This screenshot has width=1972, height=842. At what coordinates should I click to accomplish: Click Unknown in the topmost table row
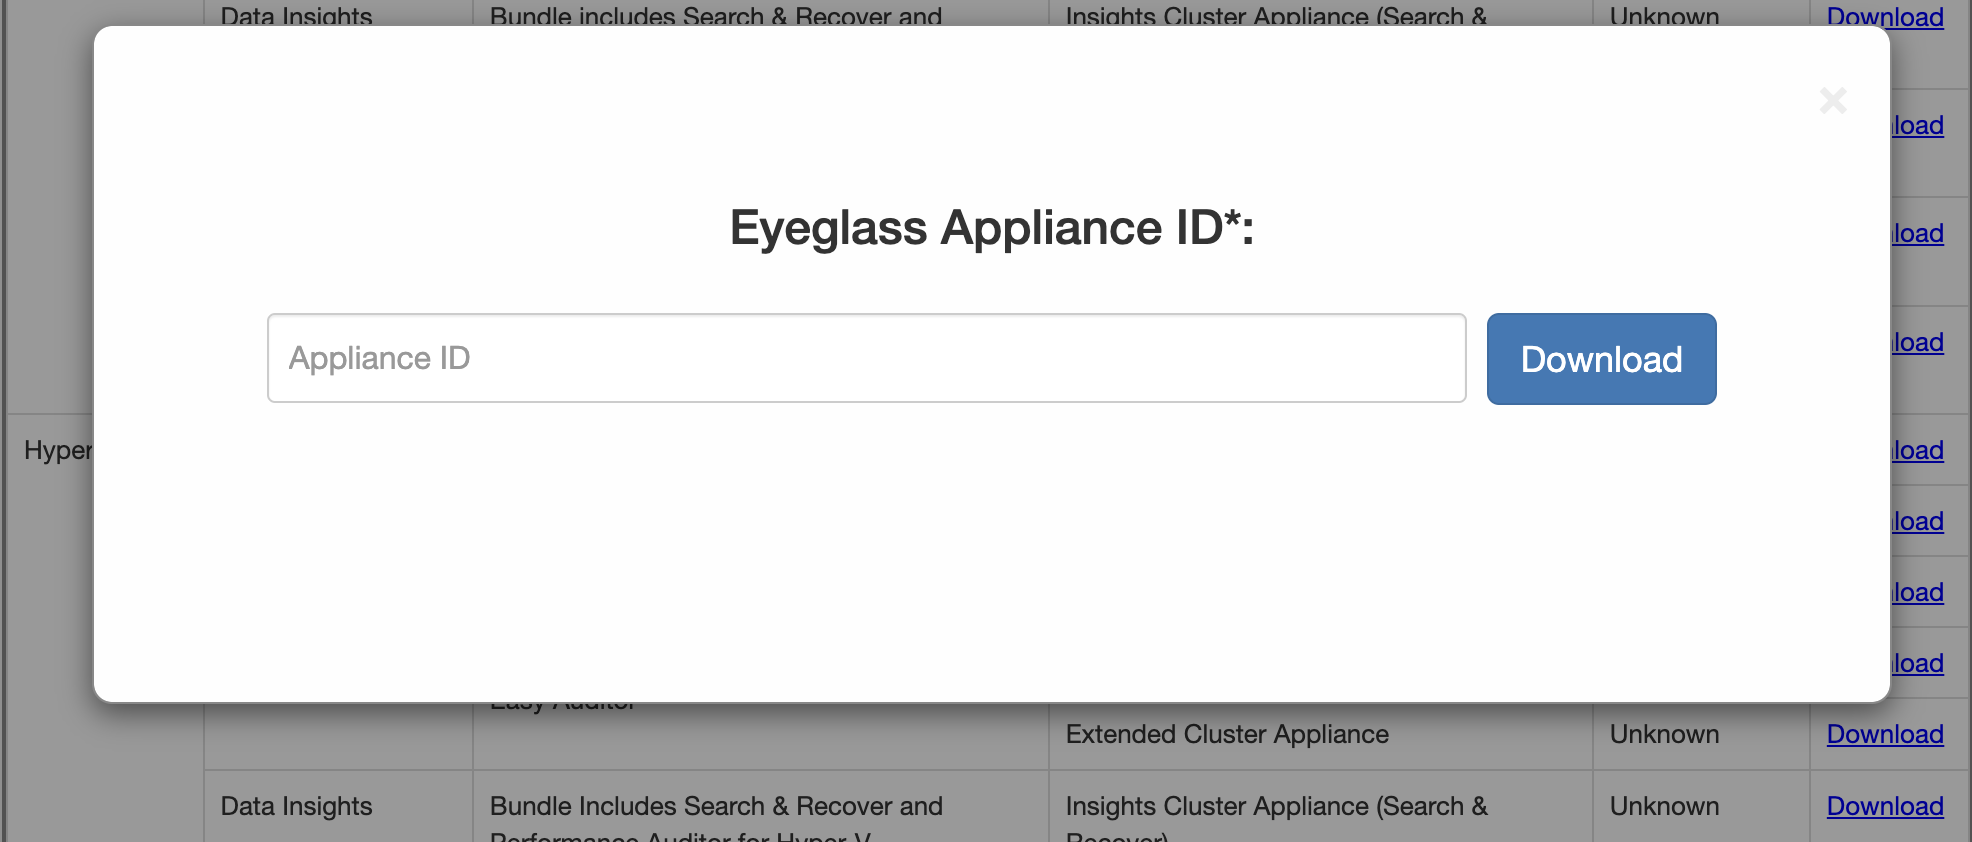[1664, 14]
